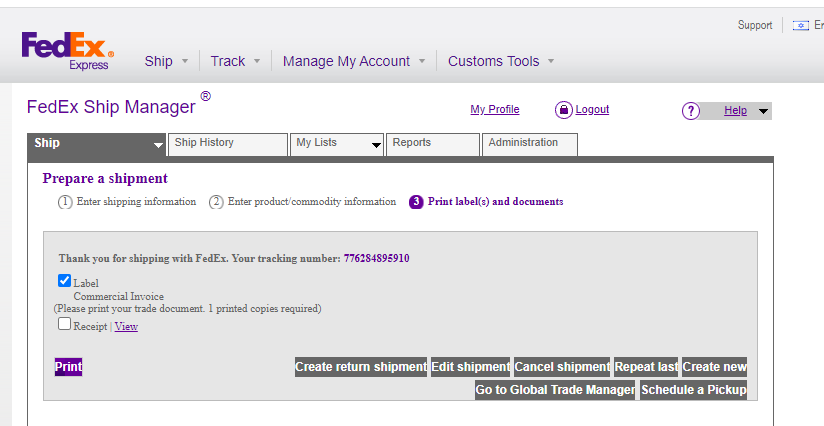Viewport: 824px width, 426px height.
Task: Click the Support link
Action: pyautogui.click(x=755, y=25)
